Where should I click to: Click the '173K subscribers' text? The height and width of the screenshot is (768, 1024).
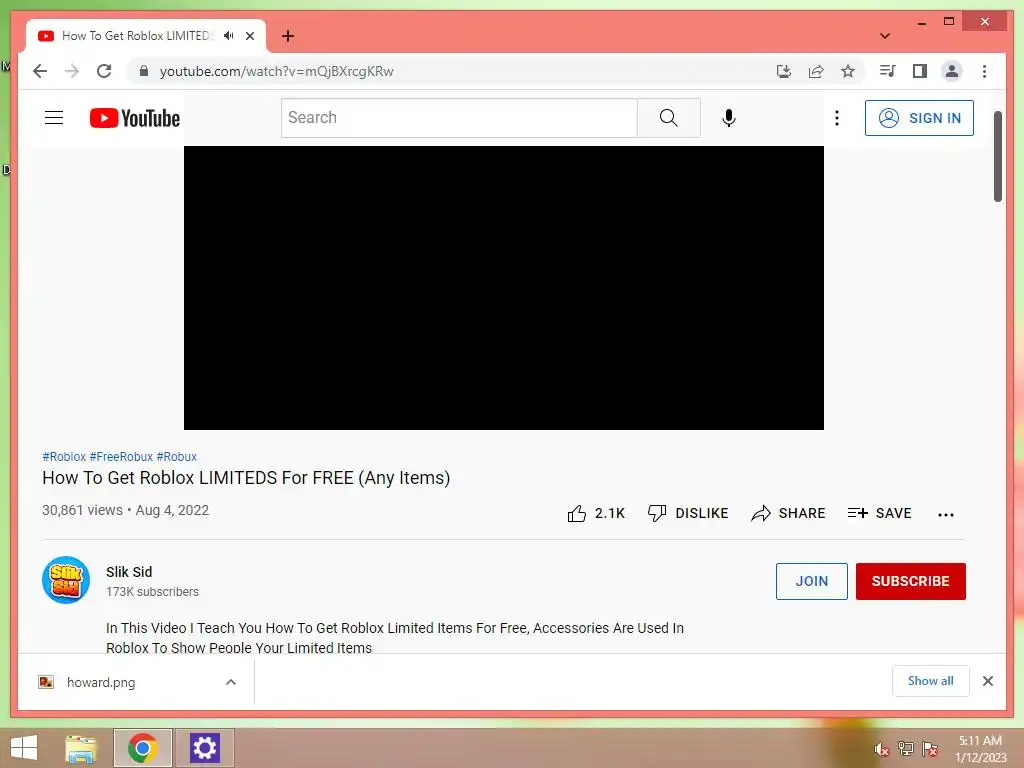tap(152, 592)
